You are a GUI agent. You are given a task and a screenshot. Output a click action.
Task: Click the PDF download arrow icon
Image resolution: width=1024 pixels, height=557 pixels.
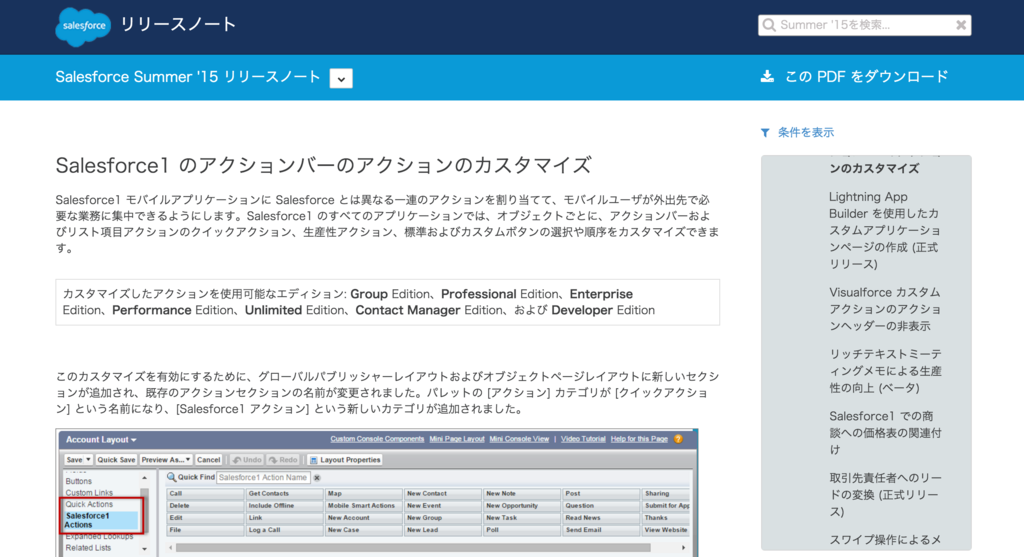tap(767, 76)
